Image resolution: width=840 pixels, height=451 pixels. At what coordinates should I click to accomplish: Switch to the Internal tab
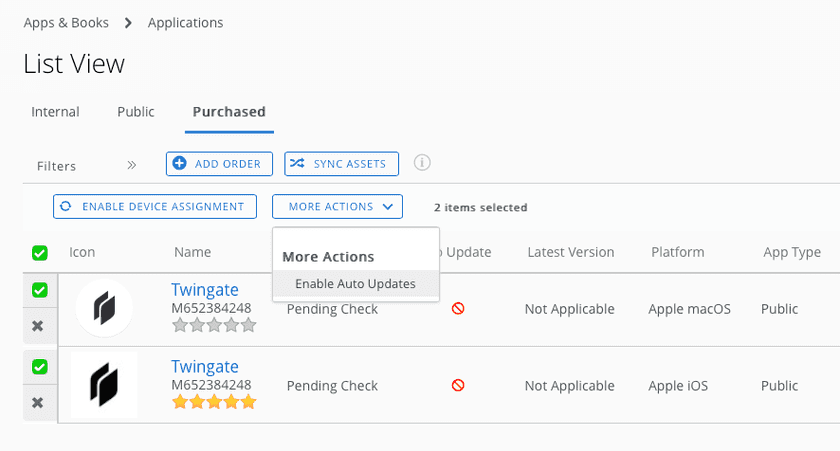[x=56, y=112]
